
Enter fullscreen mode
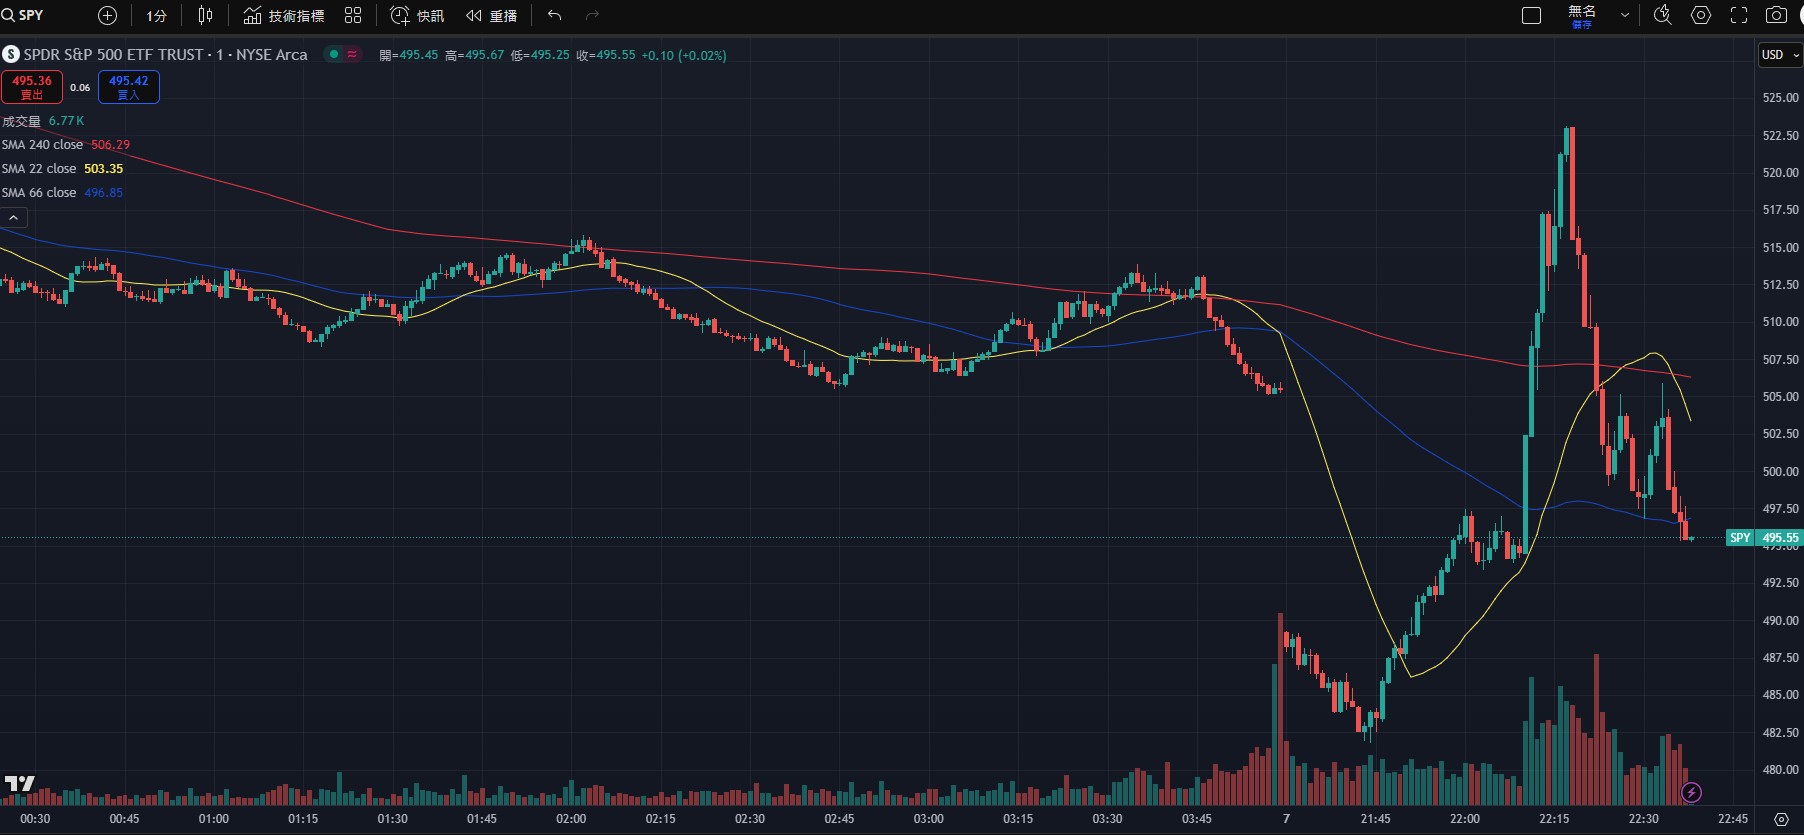pos(1739,15)
